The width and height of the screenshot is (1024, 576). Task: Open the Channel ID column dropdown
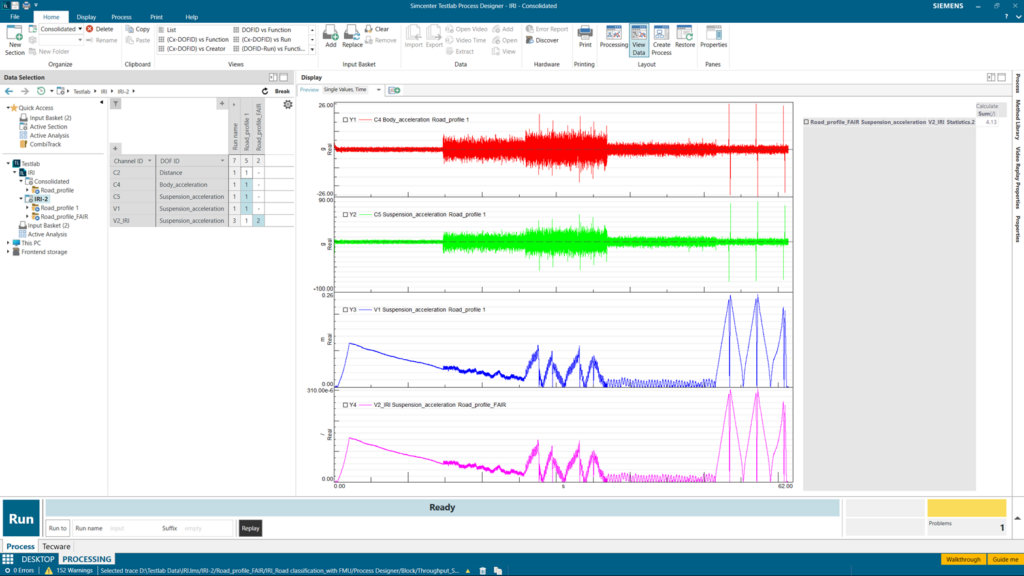(150, 161)
